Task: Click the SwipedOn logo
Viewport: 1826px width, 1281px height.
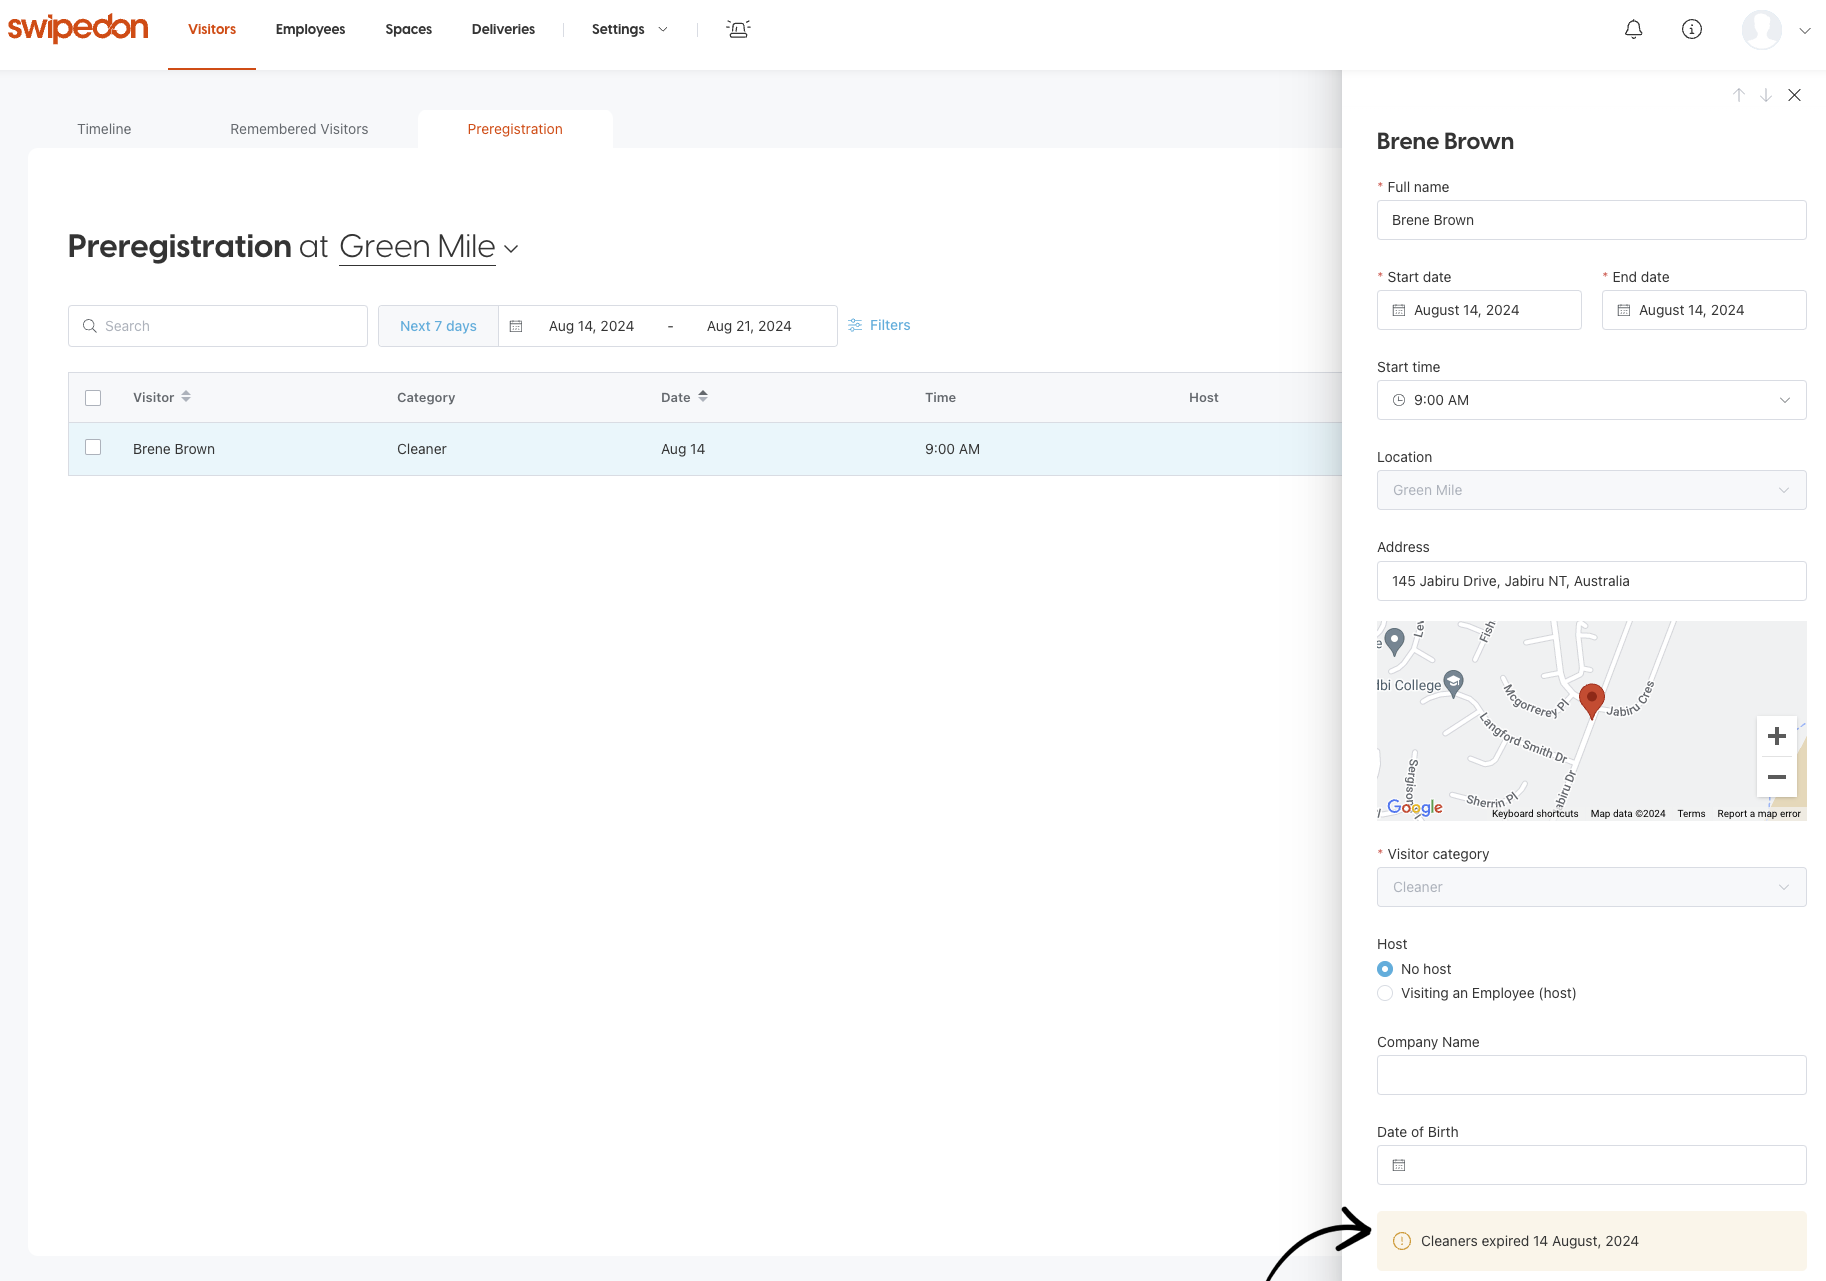Action: (x=78, y=28)
